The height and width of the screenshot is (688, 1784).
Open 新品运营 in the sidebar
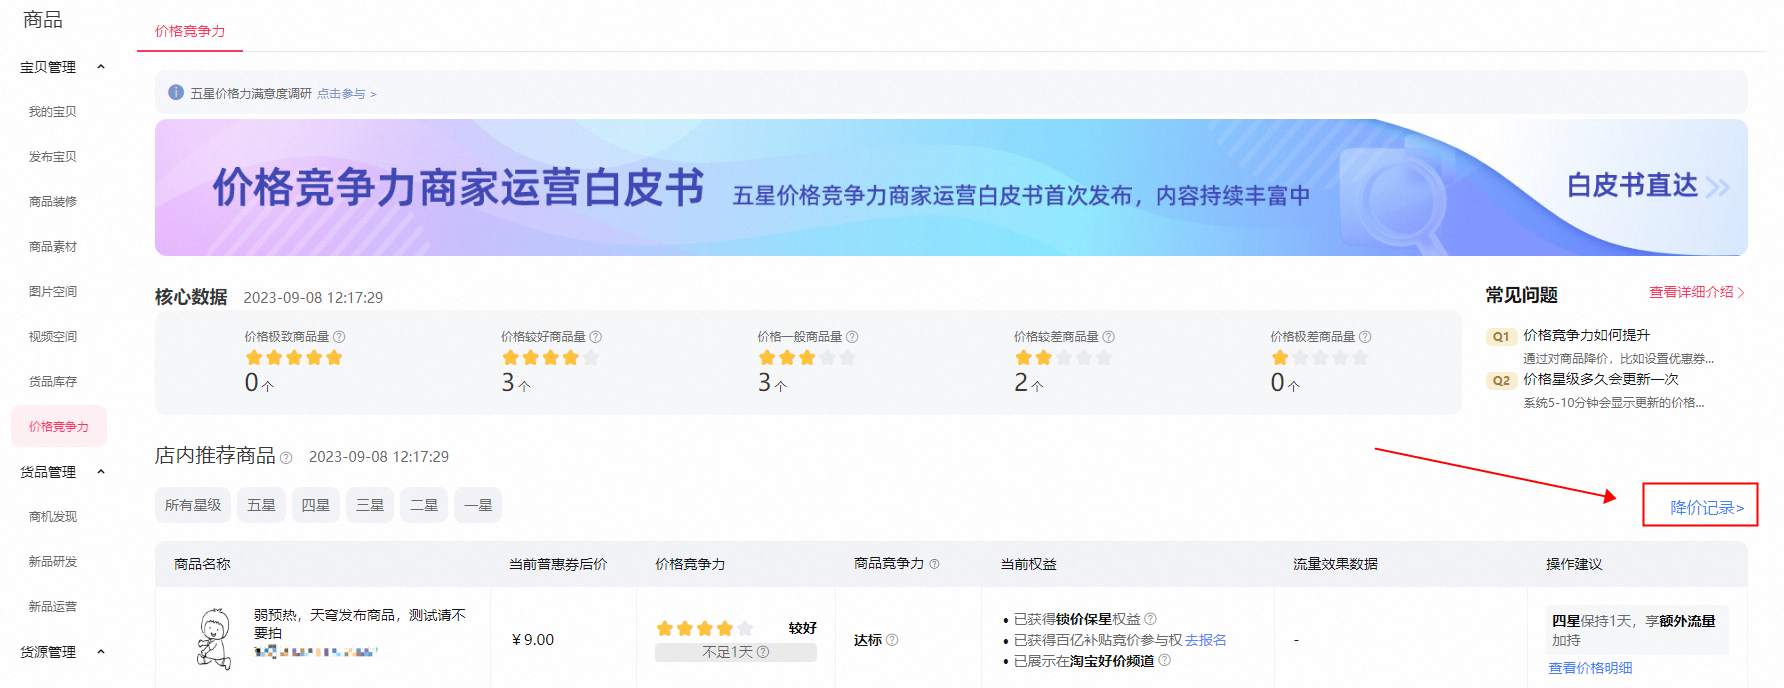pyautogui.click(x=53, y=607)
